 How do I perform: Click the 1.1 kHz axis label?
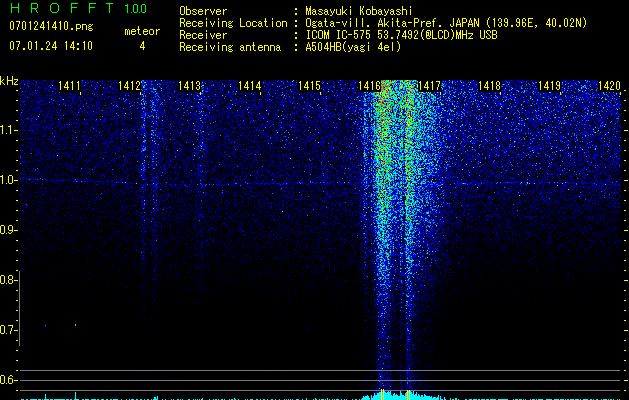pyautogui.click(x=8, y=130)
